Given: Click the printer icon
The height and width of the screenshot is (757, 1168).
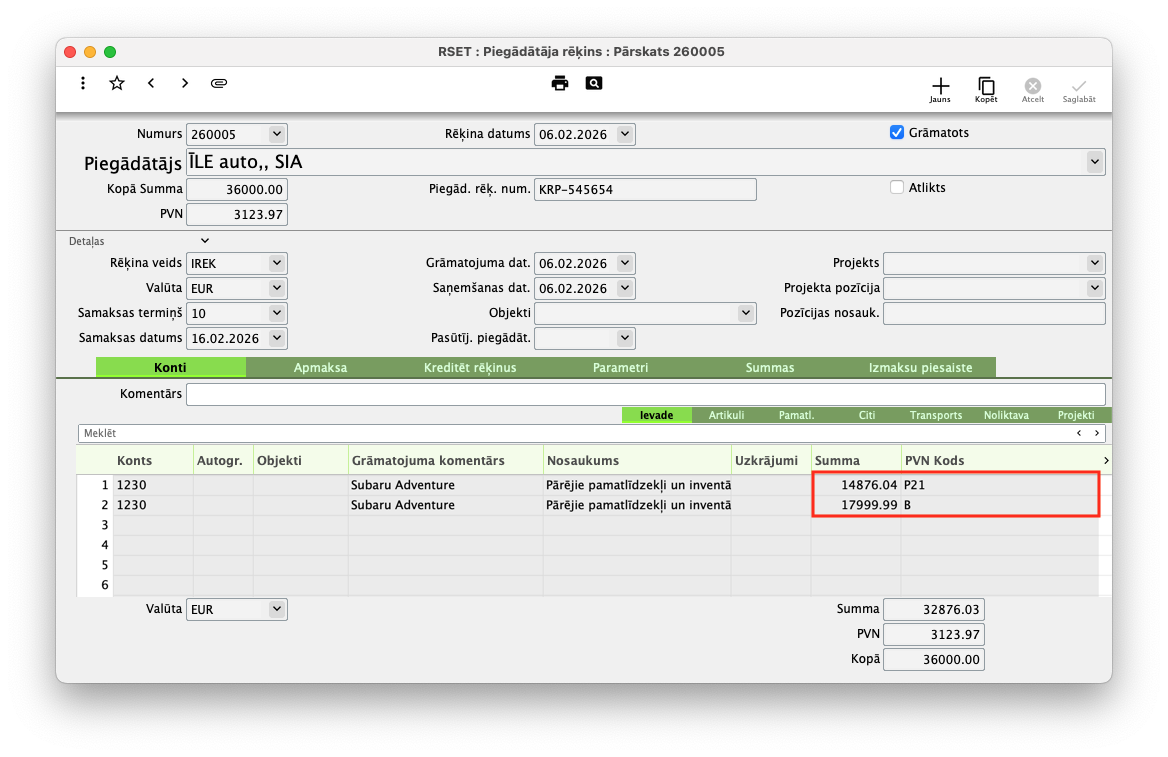Looking at the screenshot, I should click(560, 83).
